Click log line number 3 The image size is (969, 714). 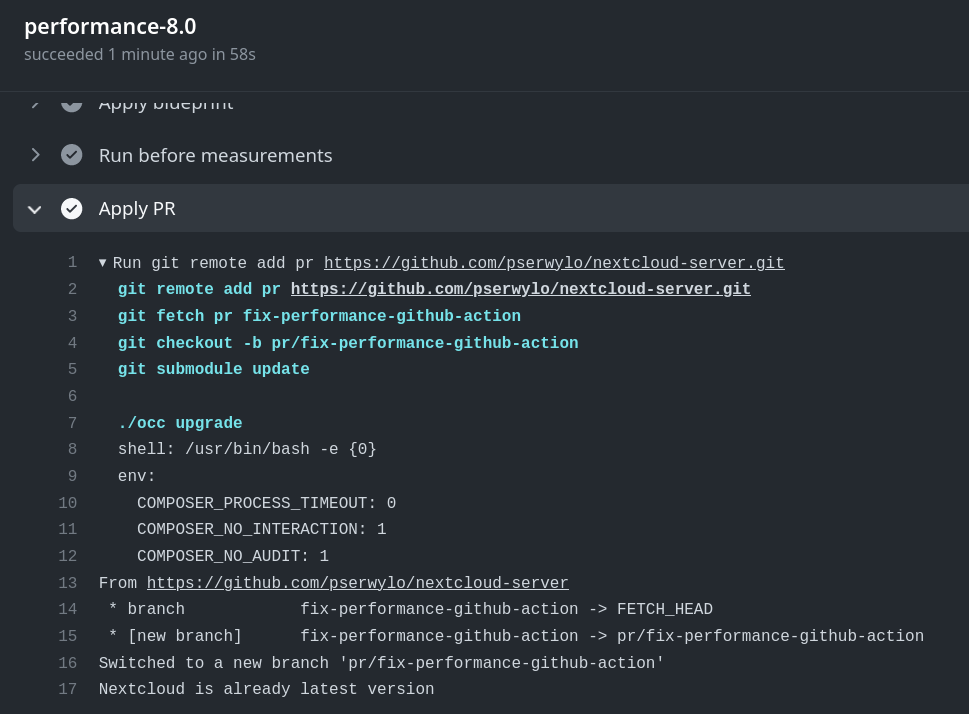72,316
